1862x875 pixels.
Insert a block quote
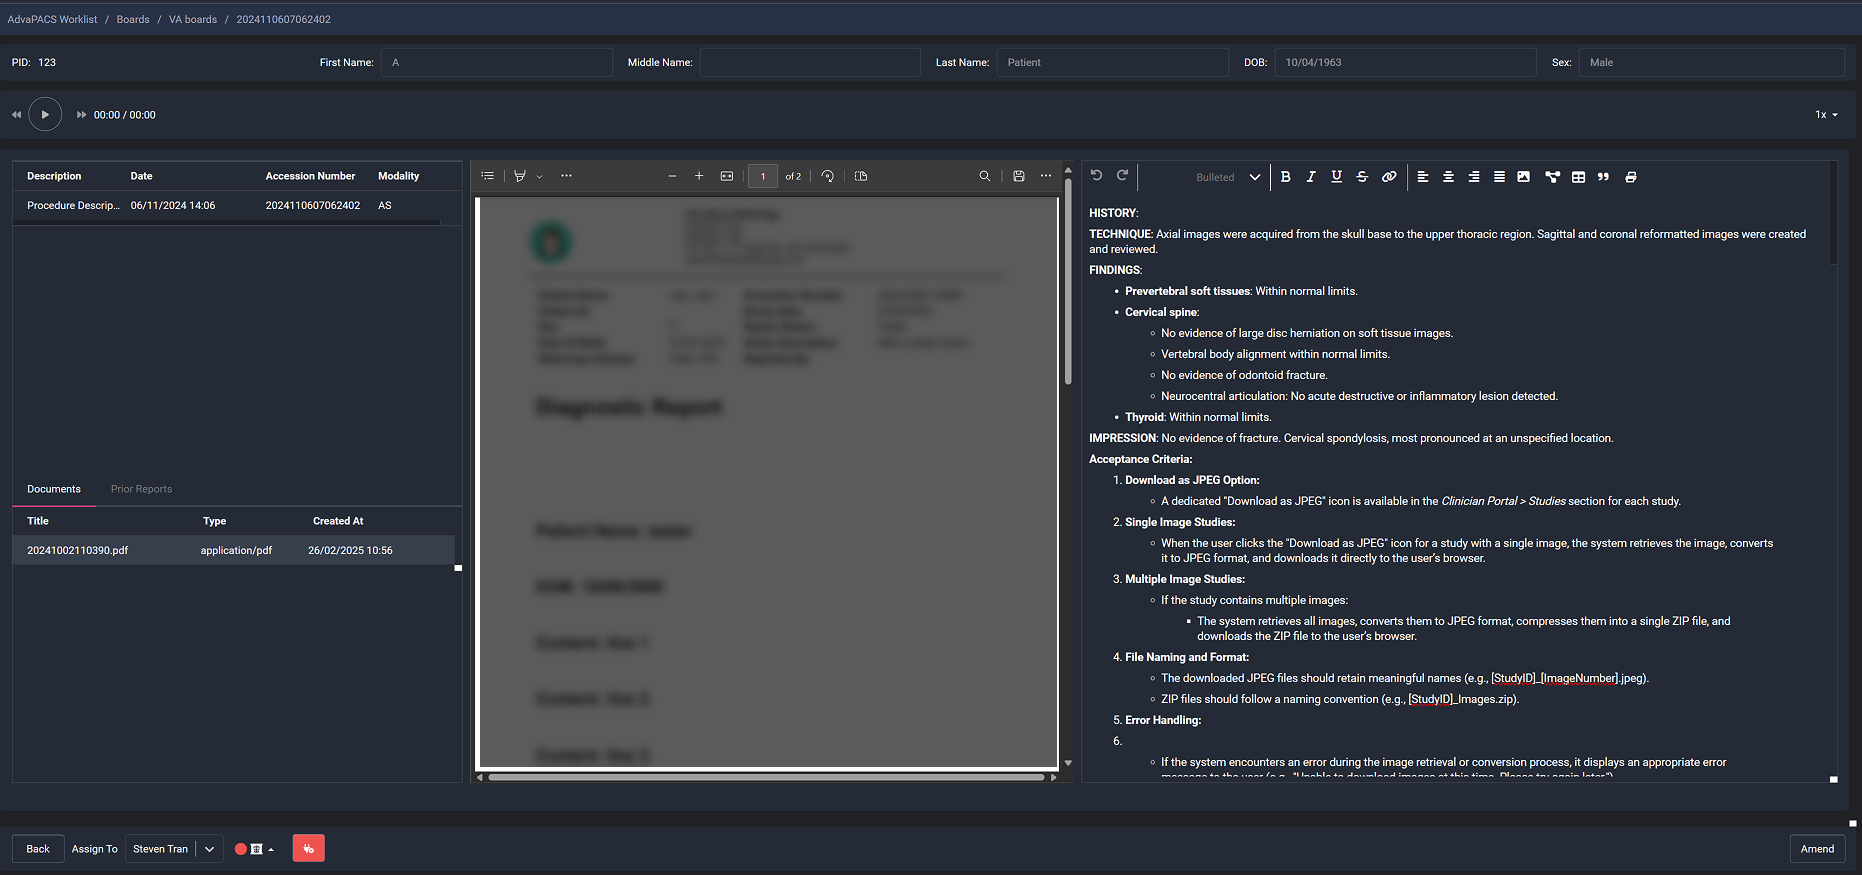(1603, 177)
